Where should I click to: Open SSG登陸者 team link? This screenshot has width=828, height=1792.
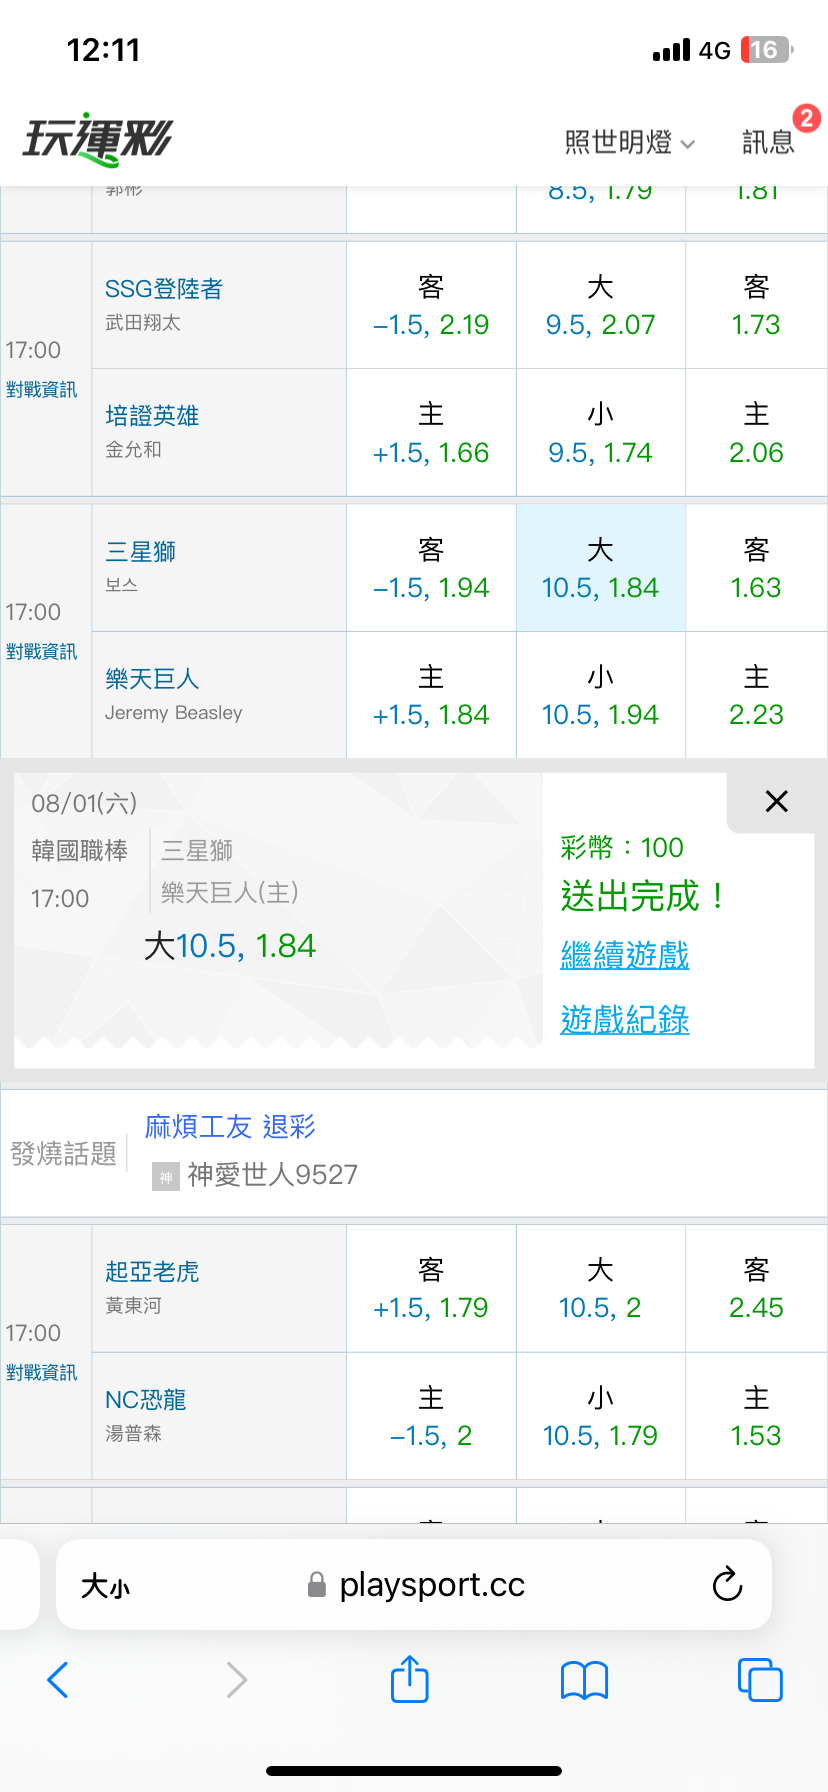(x=164, y=289)
